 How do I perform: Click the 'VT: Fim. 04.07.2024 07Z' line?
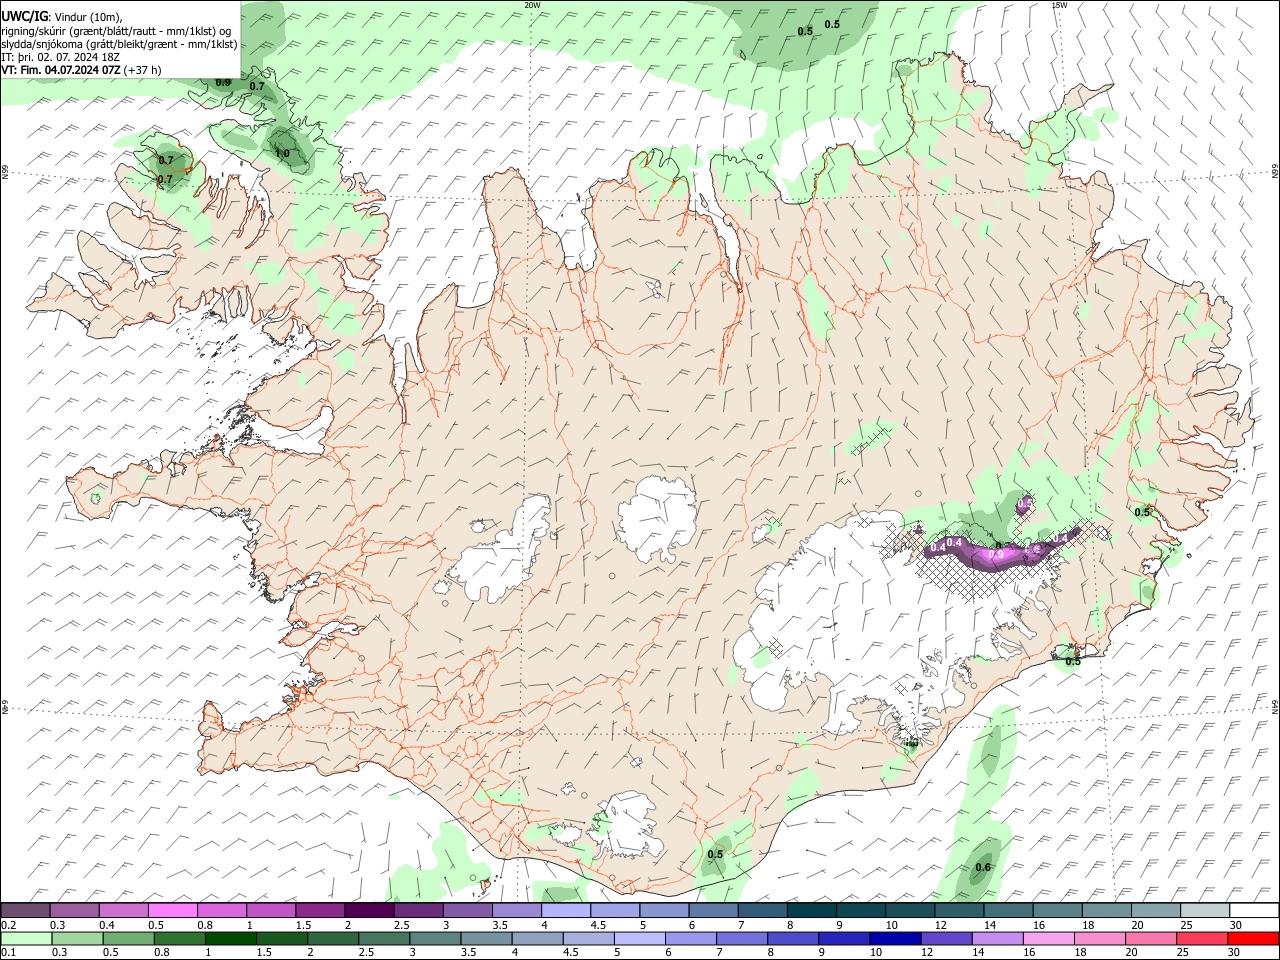tap(61, 70)
